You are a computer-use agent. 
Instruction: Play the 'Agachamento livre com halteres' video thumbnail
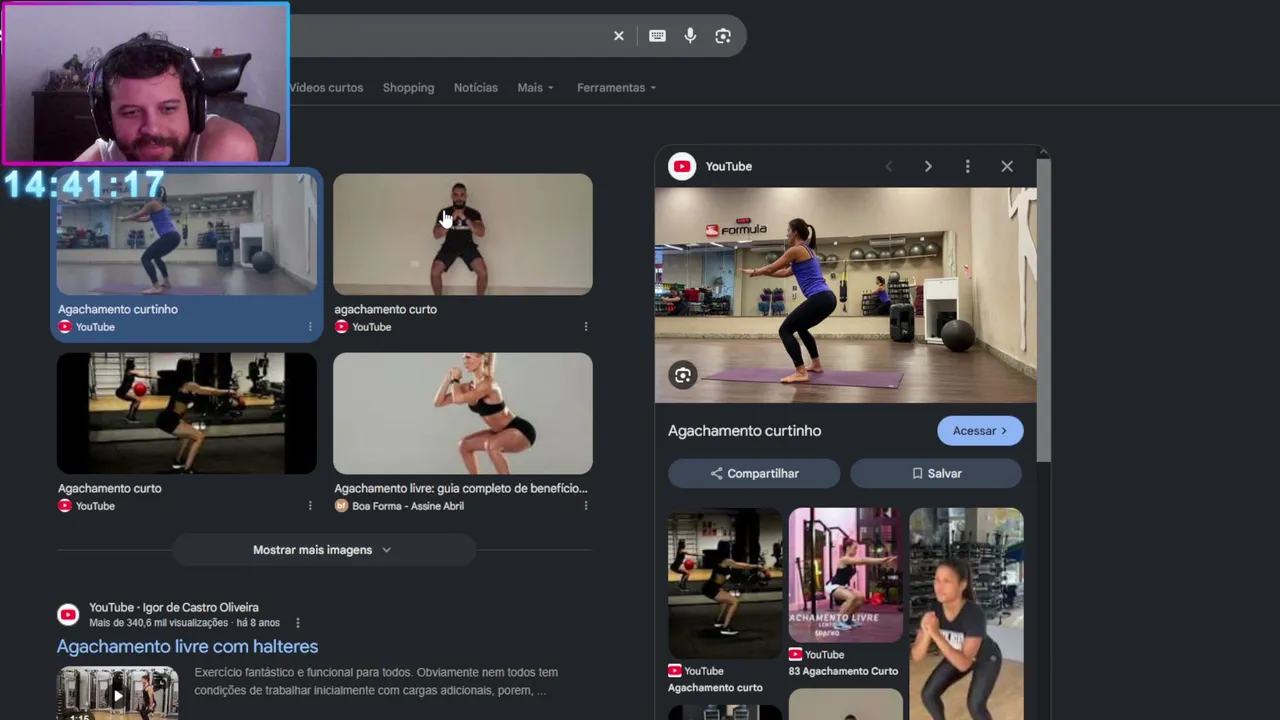pos(118,693)
